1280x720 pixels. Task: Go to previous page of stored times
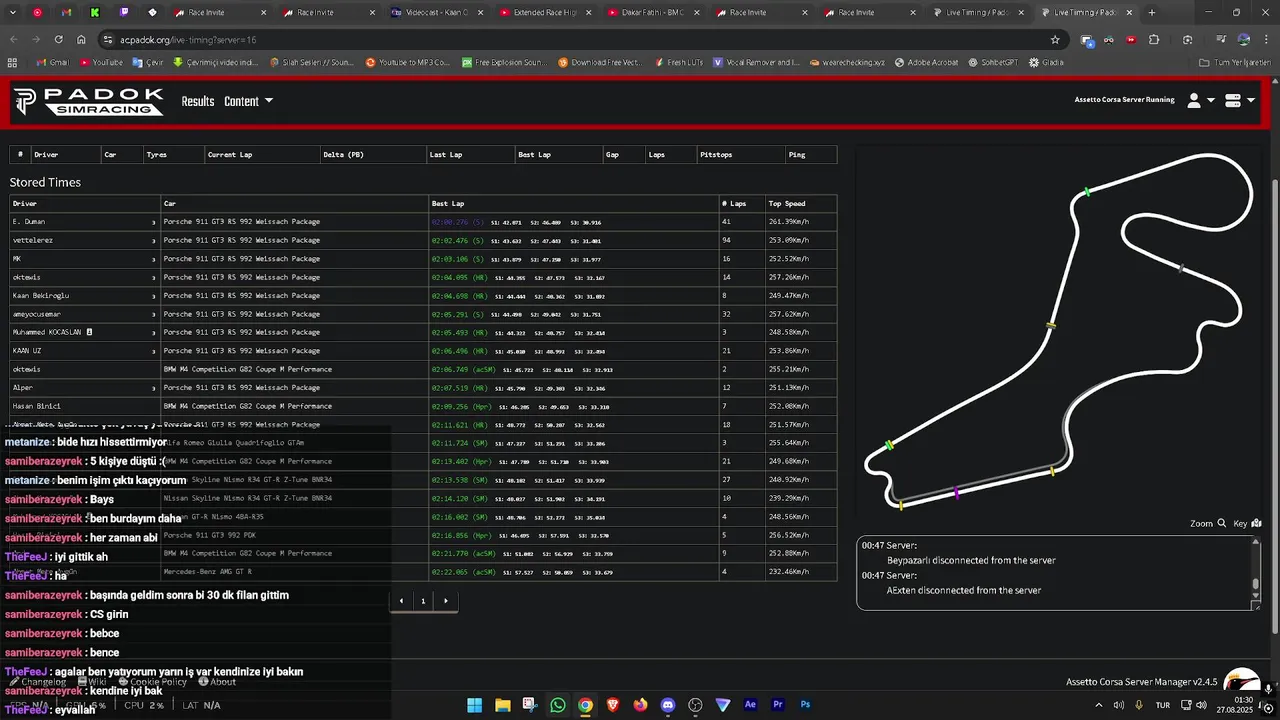click(x=401, y=601)
